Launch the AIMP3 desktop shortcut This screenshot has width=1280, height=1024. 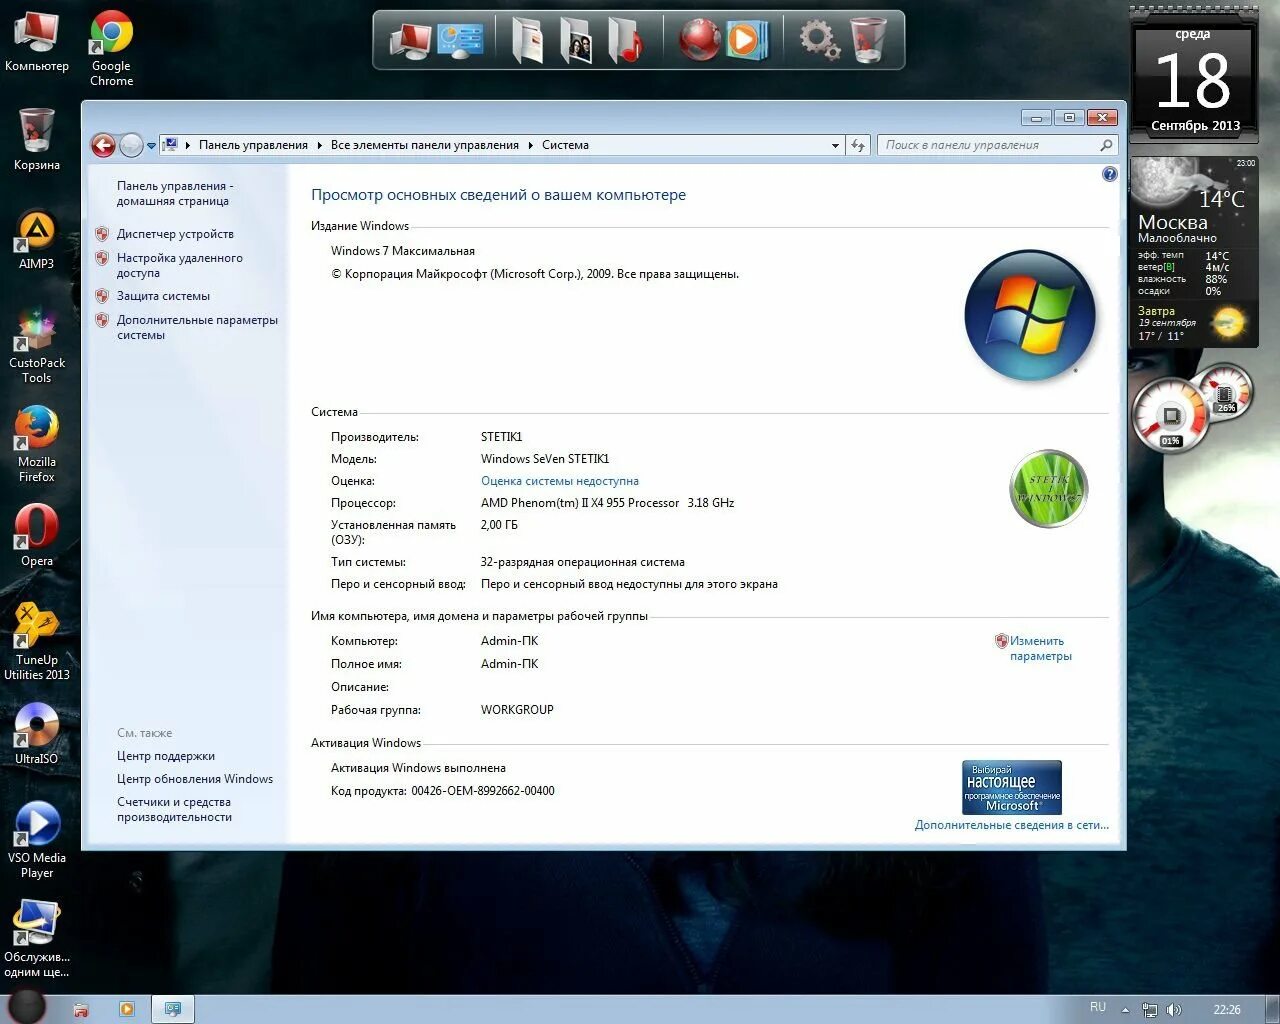[37, 240]
